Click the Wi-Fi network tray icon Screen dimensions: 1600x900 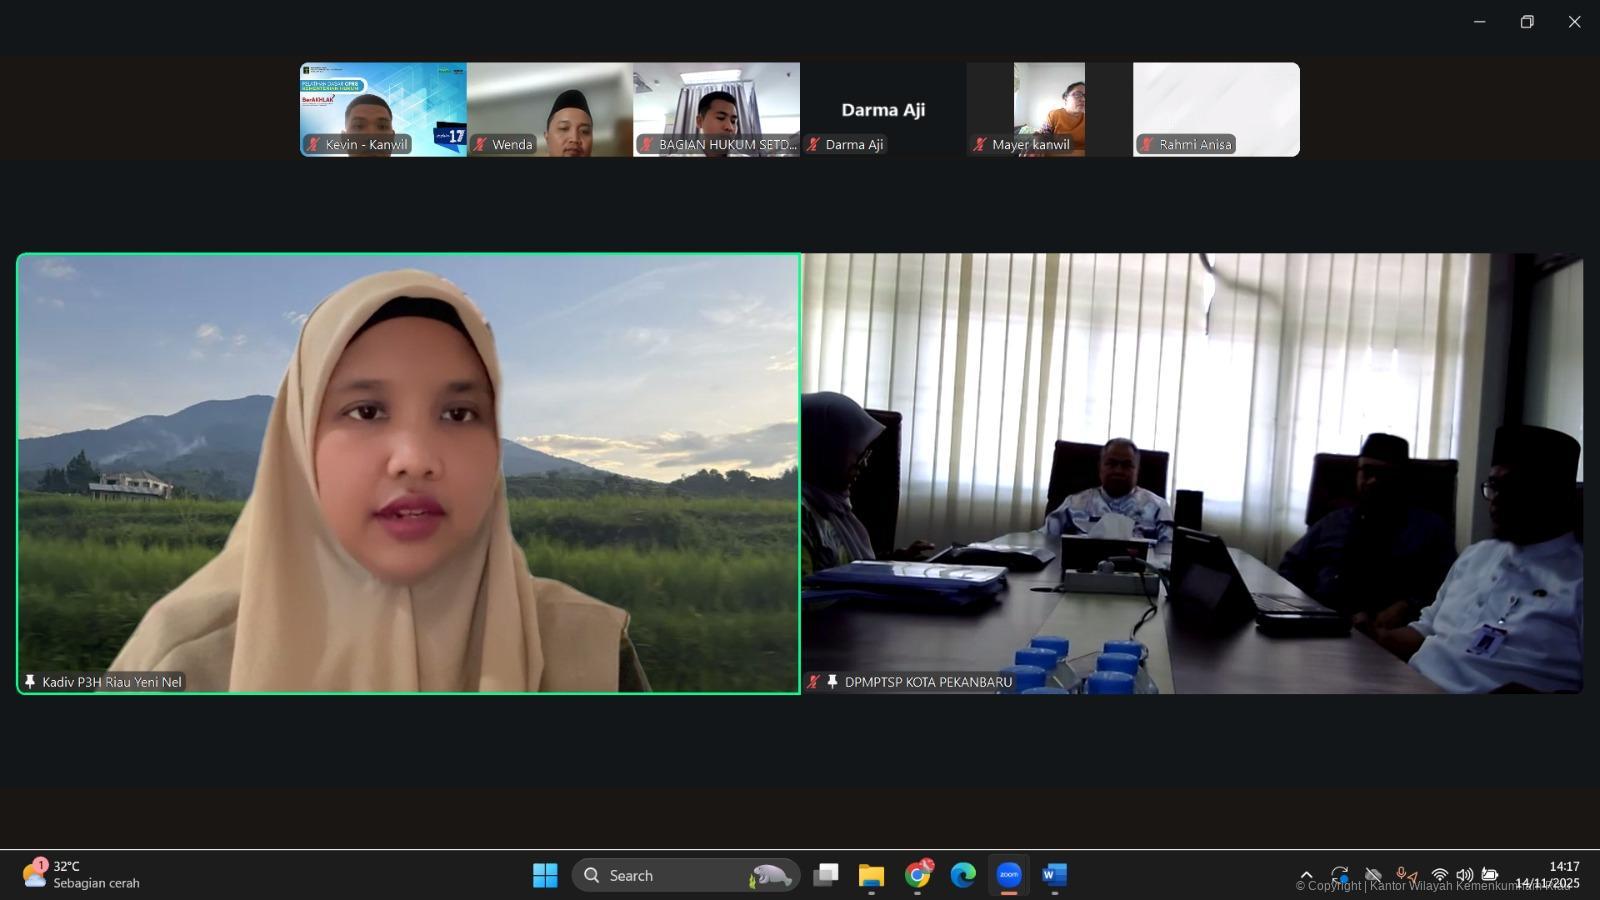1439,875
